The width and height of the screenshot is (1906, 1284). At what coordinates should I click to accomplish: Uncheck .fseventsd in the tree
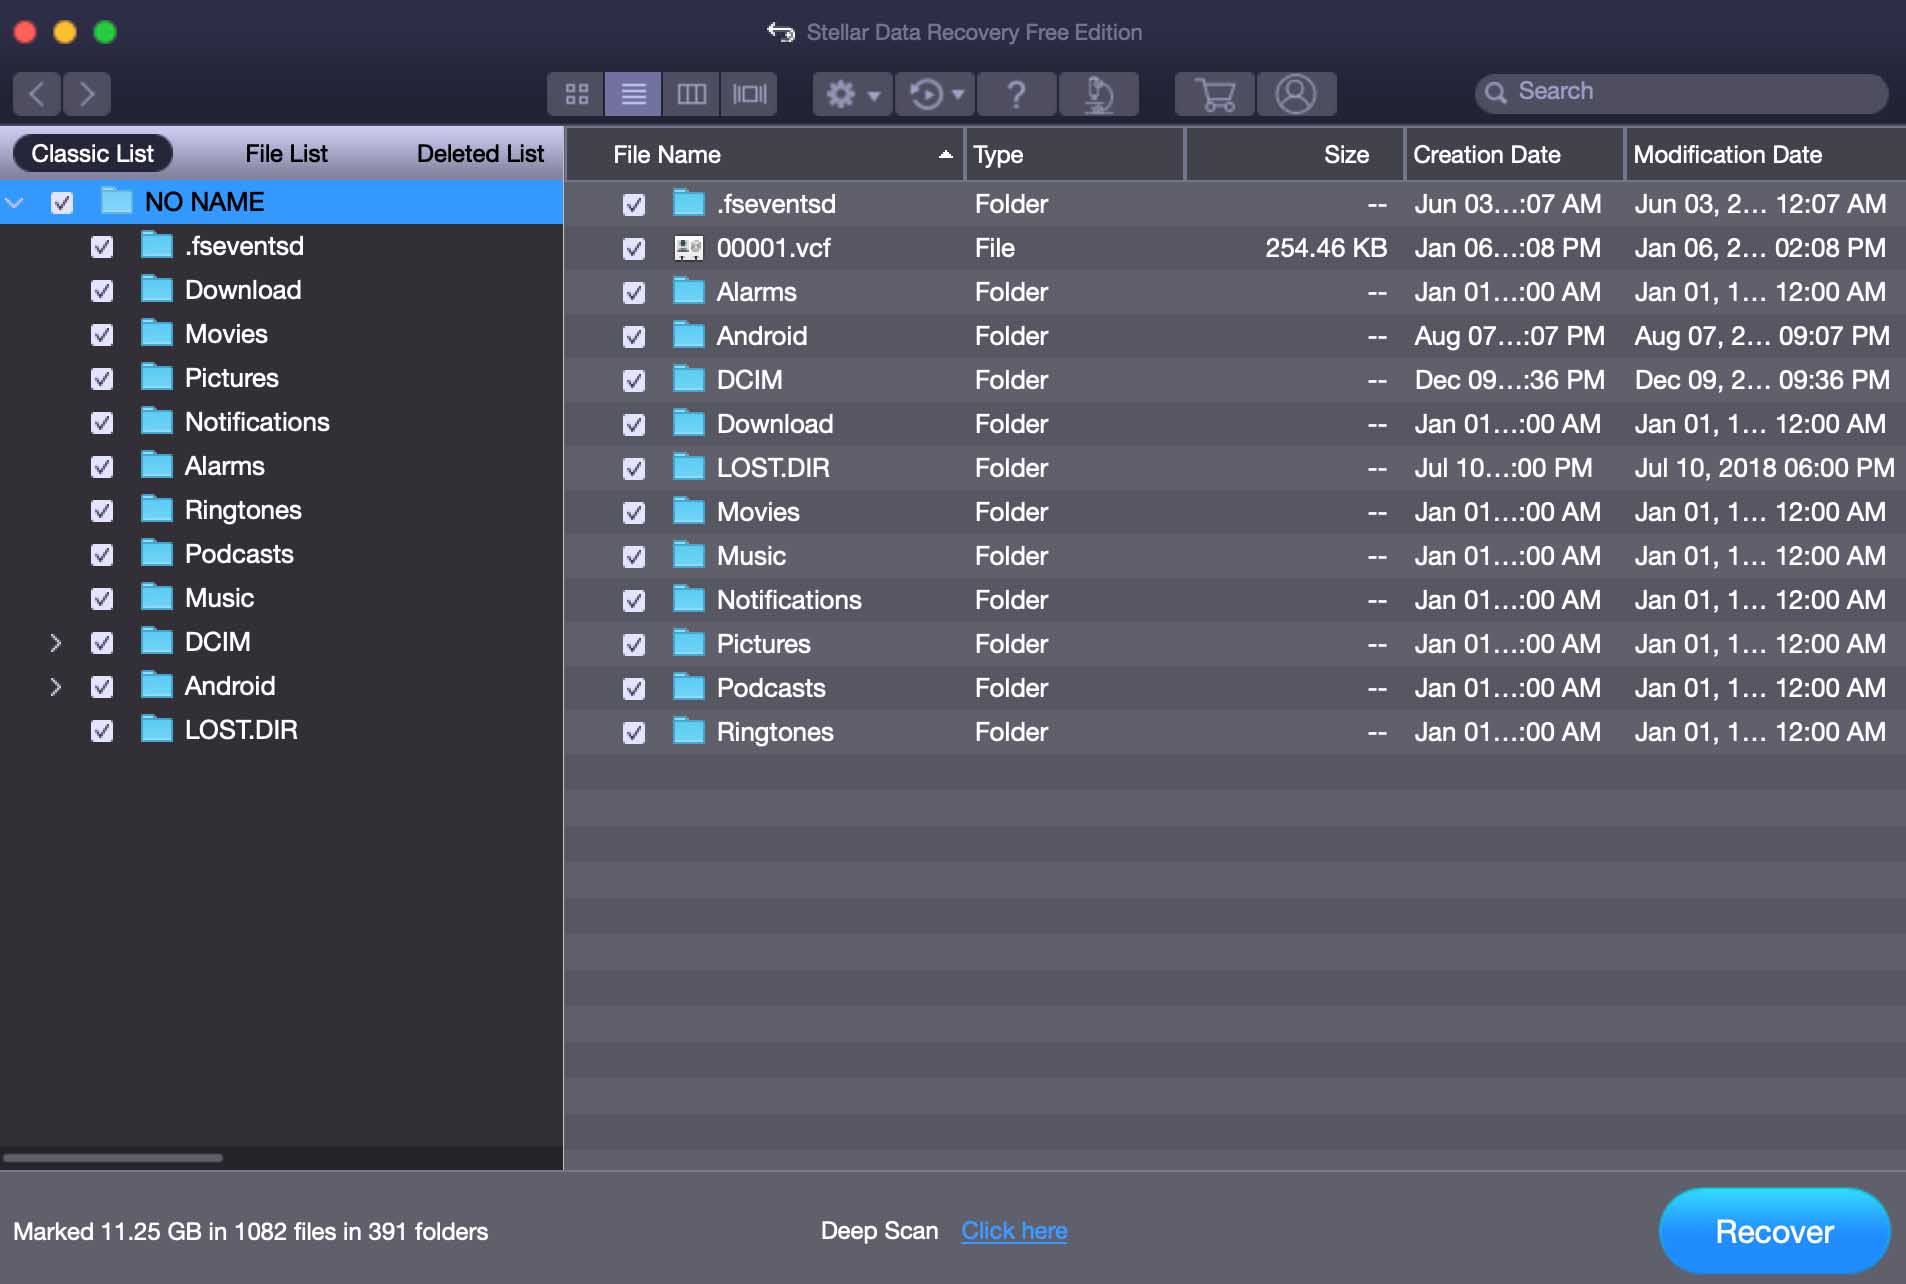tap(102, 247)
